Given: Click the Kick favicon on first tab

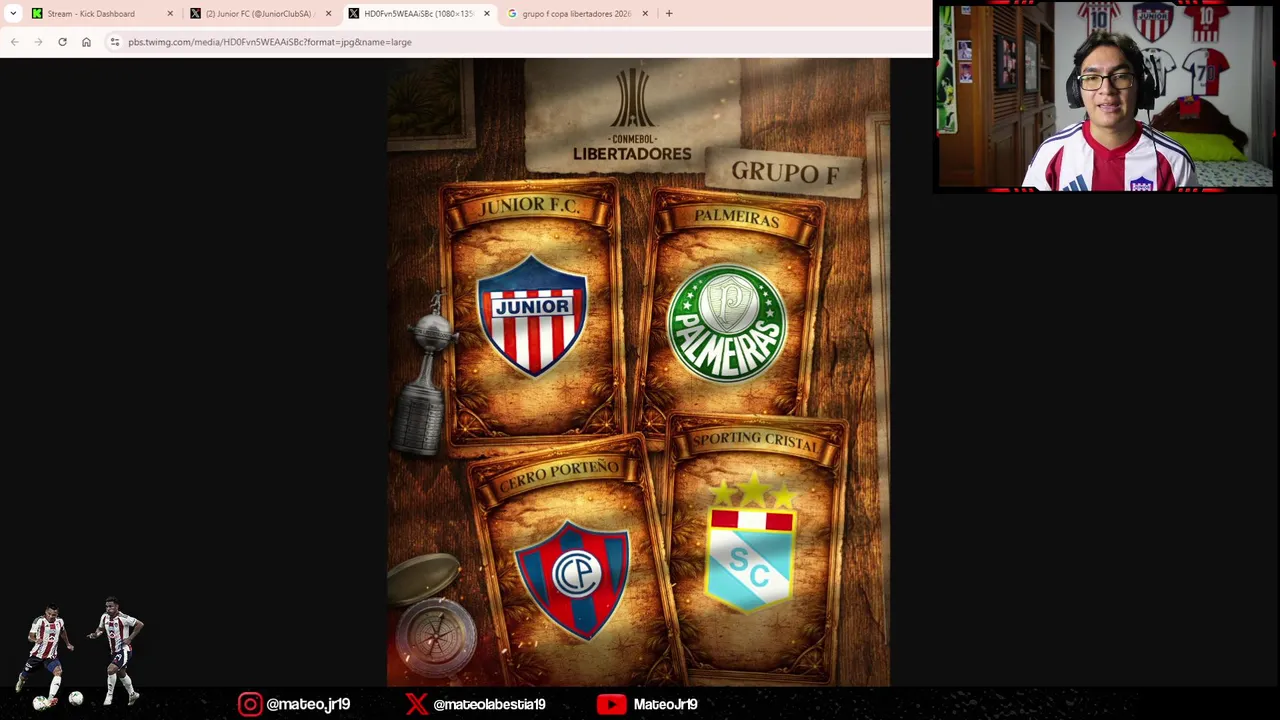Looking at the screenshot, I should click(x=37, y=14).
